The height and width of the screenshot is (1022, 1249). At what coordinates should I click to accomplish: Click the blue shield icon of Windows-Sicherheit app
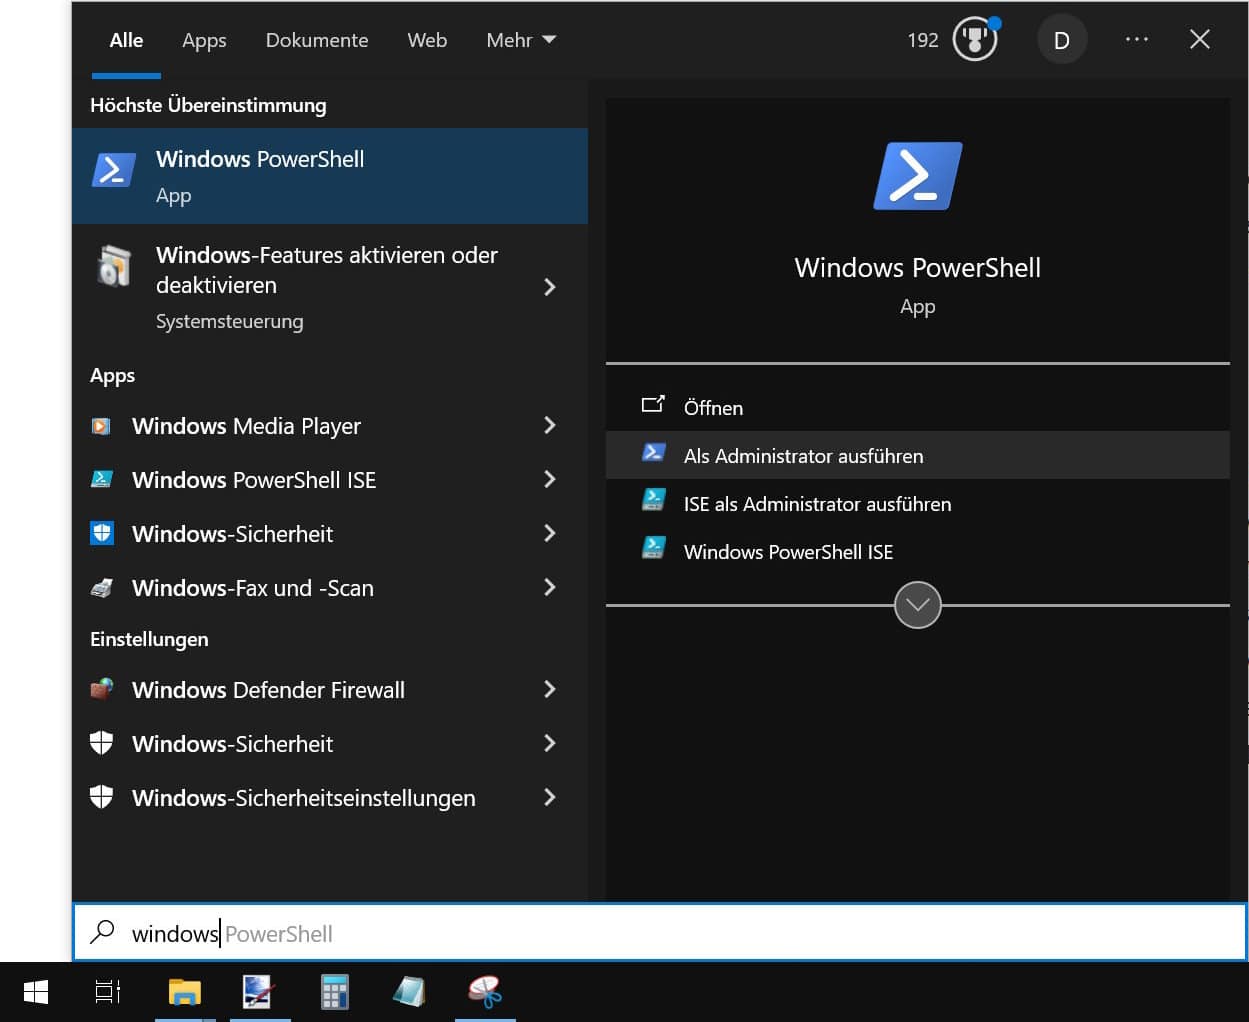101,533
